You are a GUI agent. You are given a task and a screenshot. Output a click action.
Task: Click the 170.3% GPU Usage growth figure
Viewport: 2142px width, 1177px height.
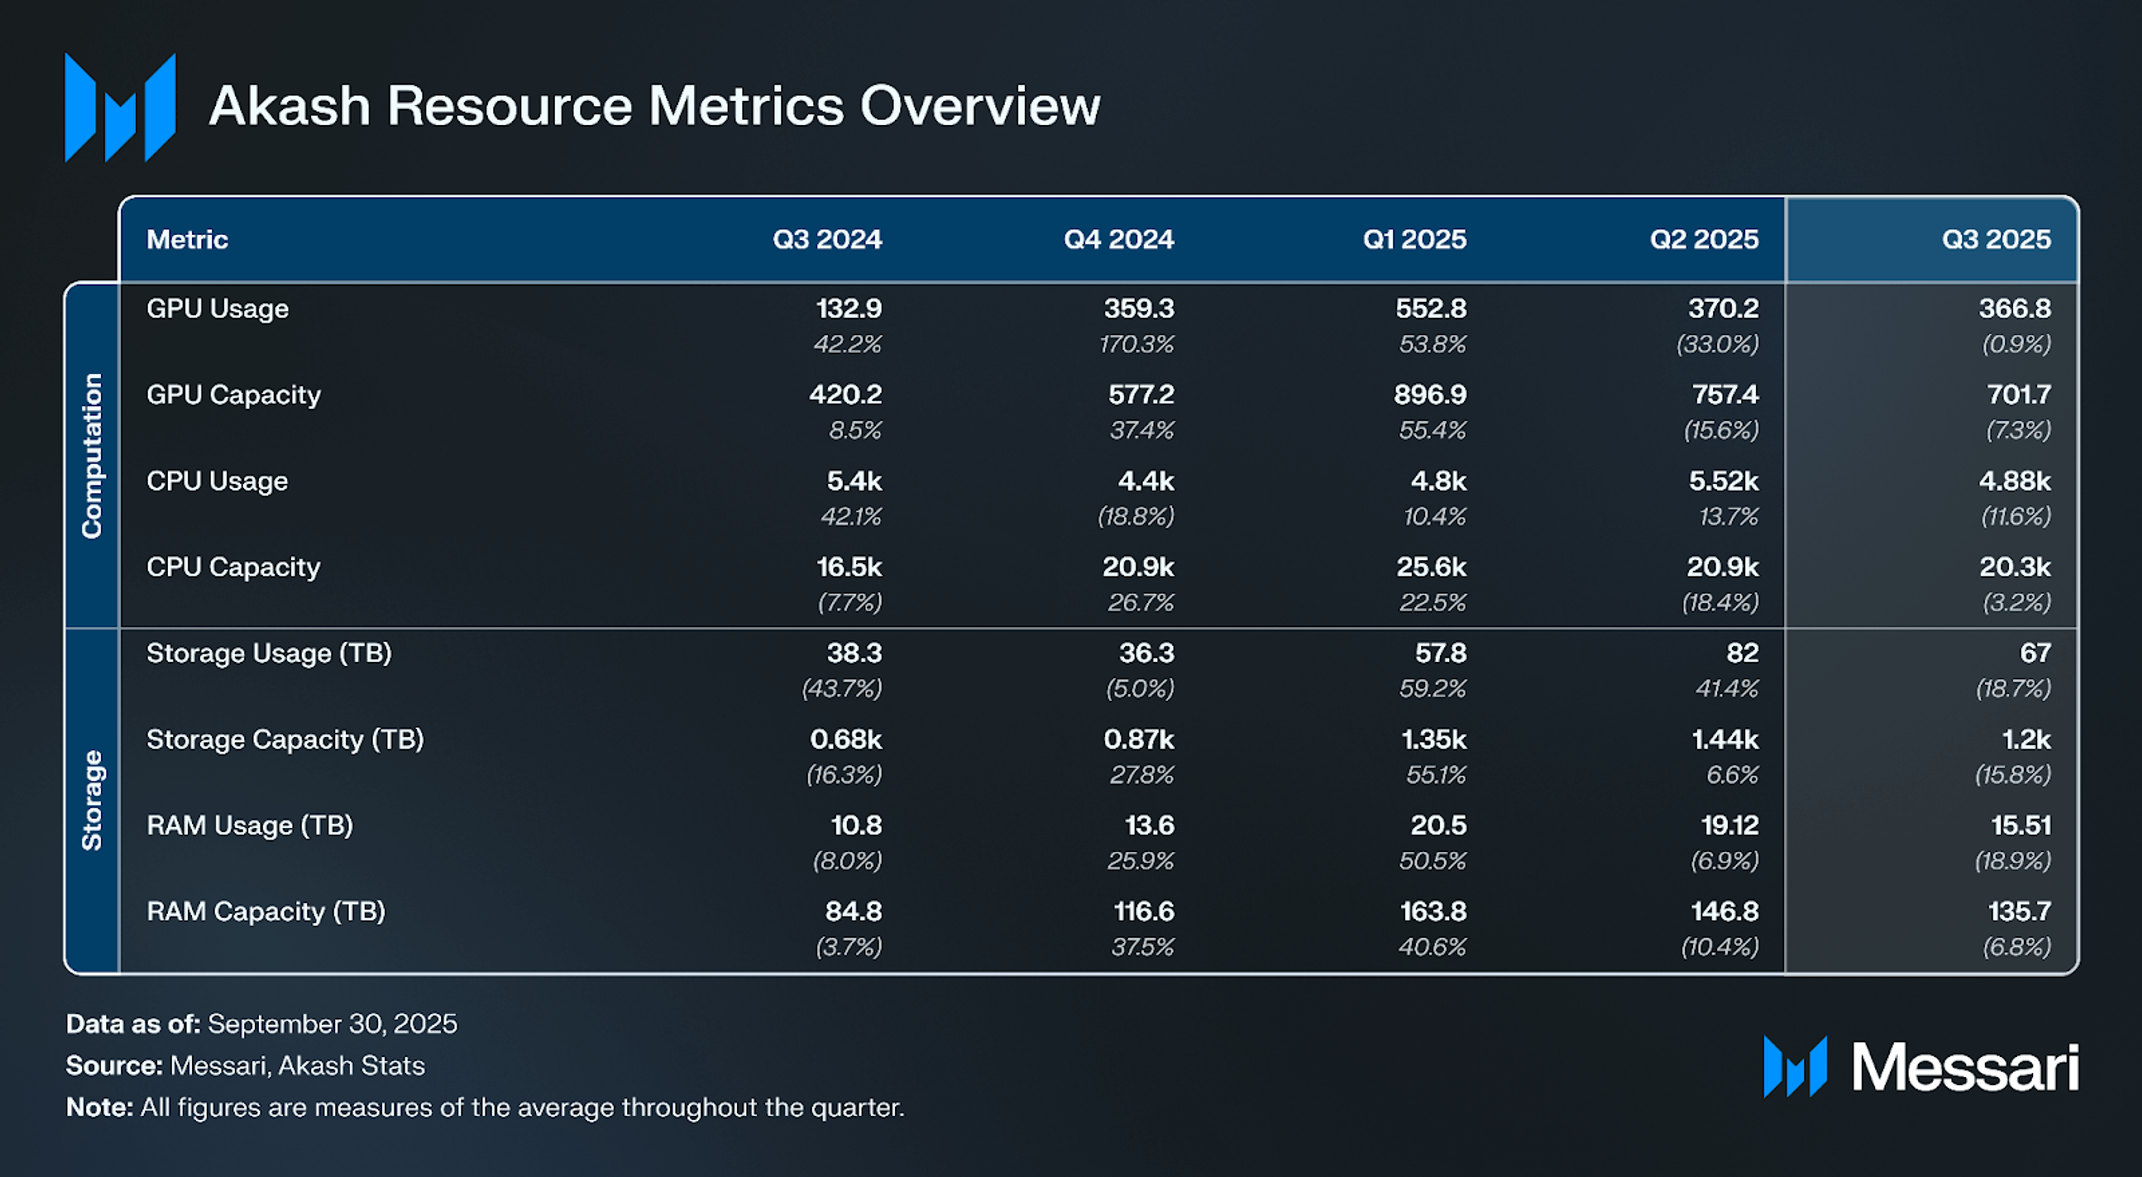click(1136, 345)
